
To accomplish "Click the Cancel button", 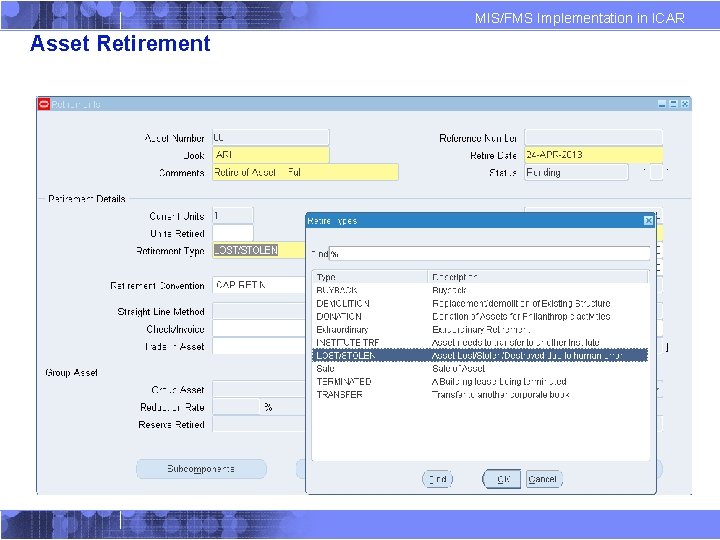I will coord(544,479).
